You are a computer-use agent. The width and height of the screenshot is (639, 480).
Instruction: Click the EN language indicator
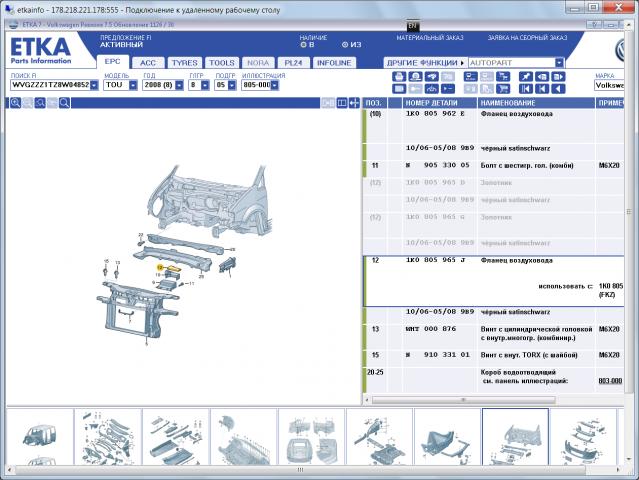(x=412, y=26)
